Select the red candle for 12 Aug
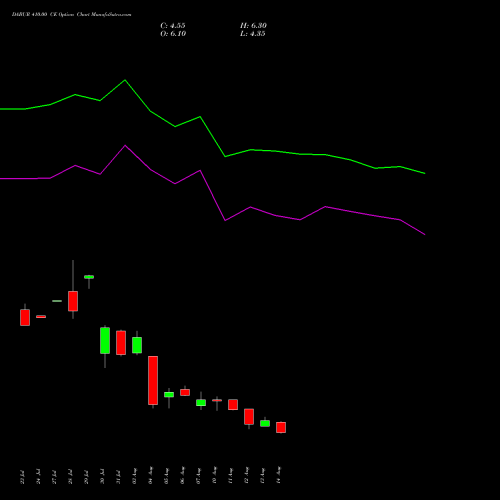Viewport: 500px width, 500px height. [x=249, y=417]
